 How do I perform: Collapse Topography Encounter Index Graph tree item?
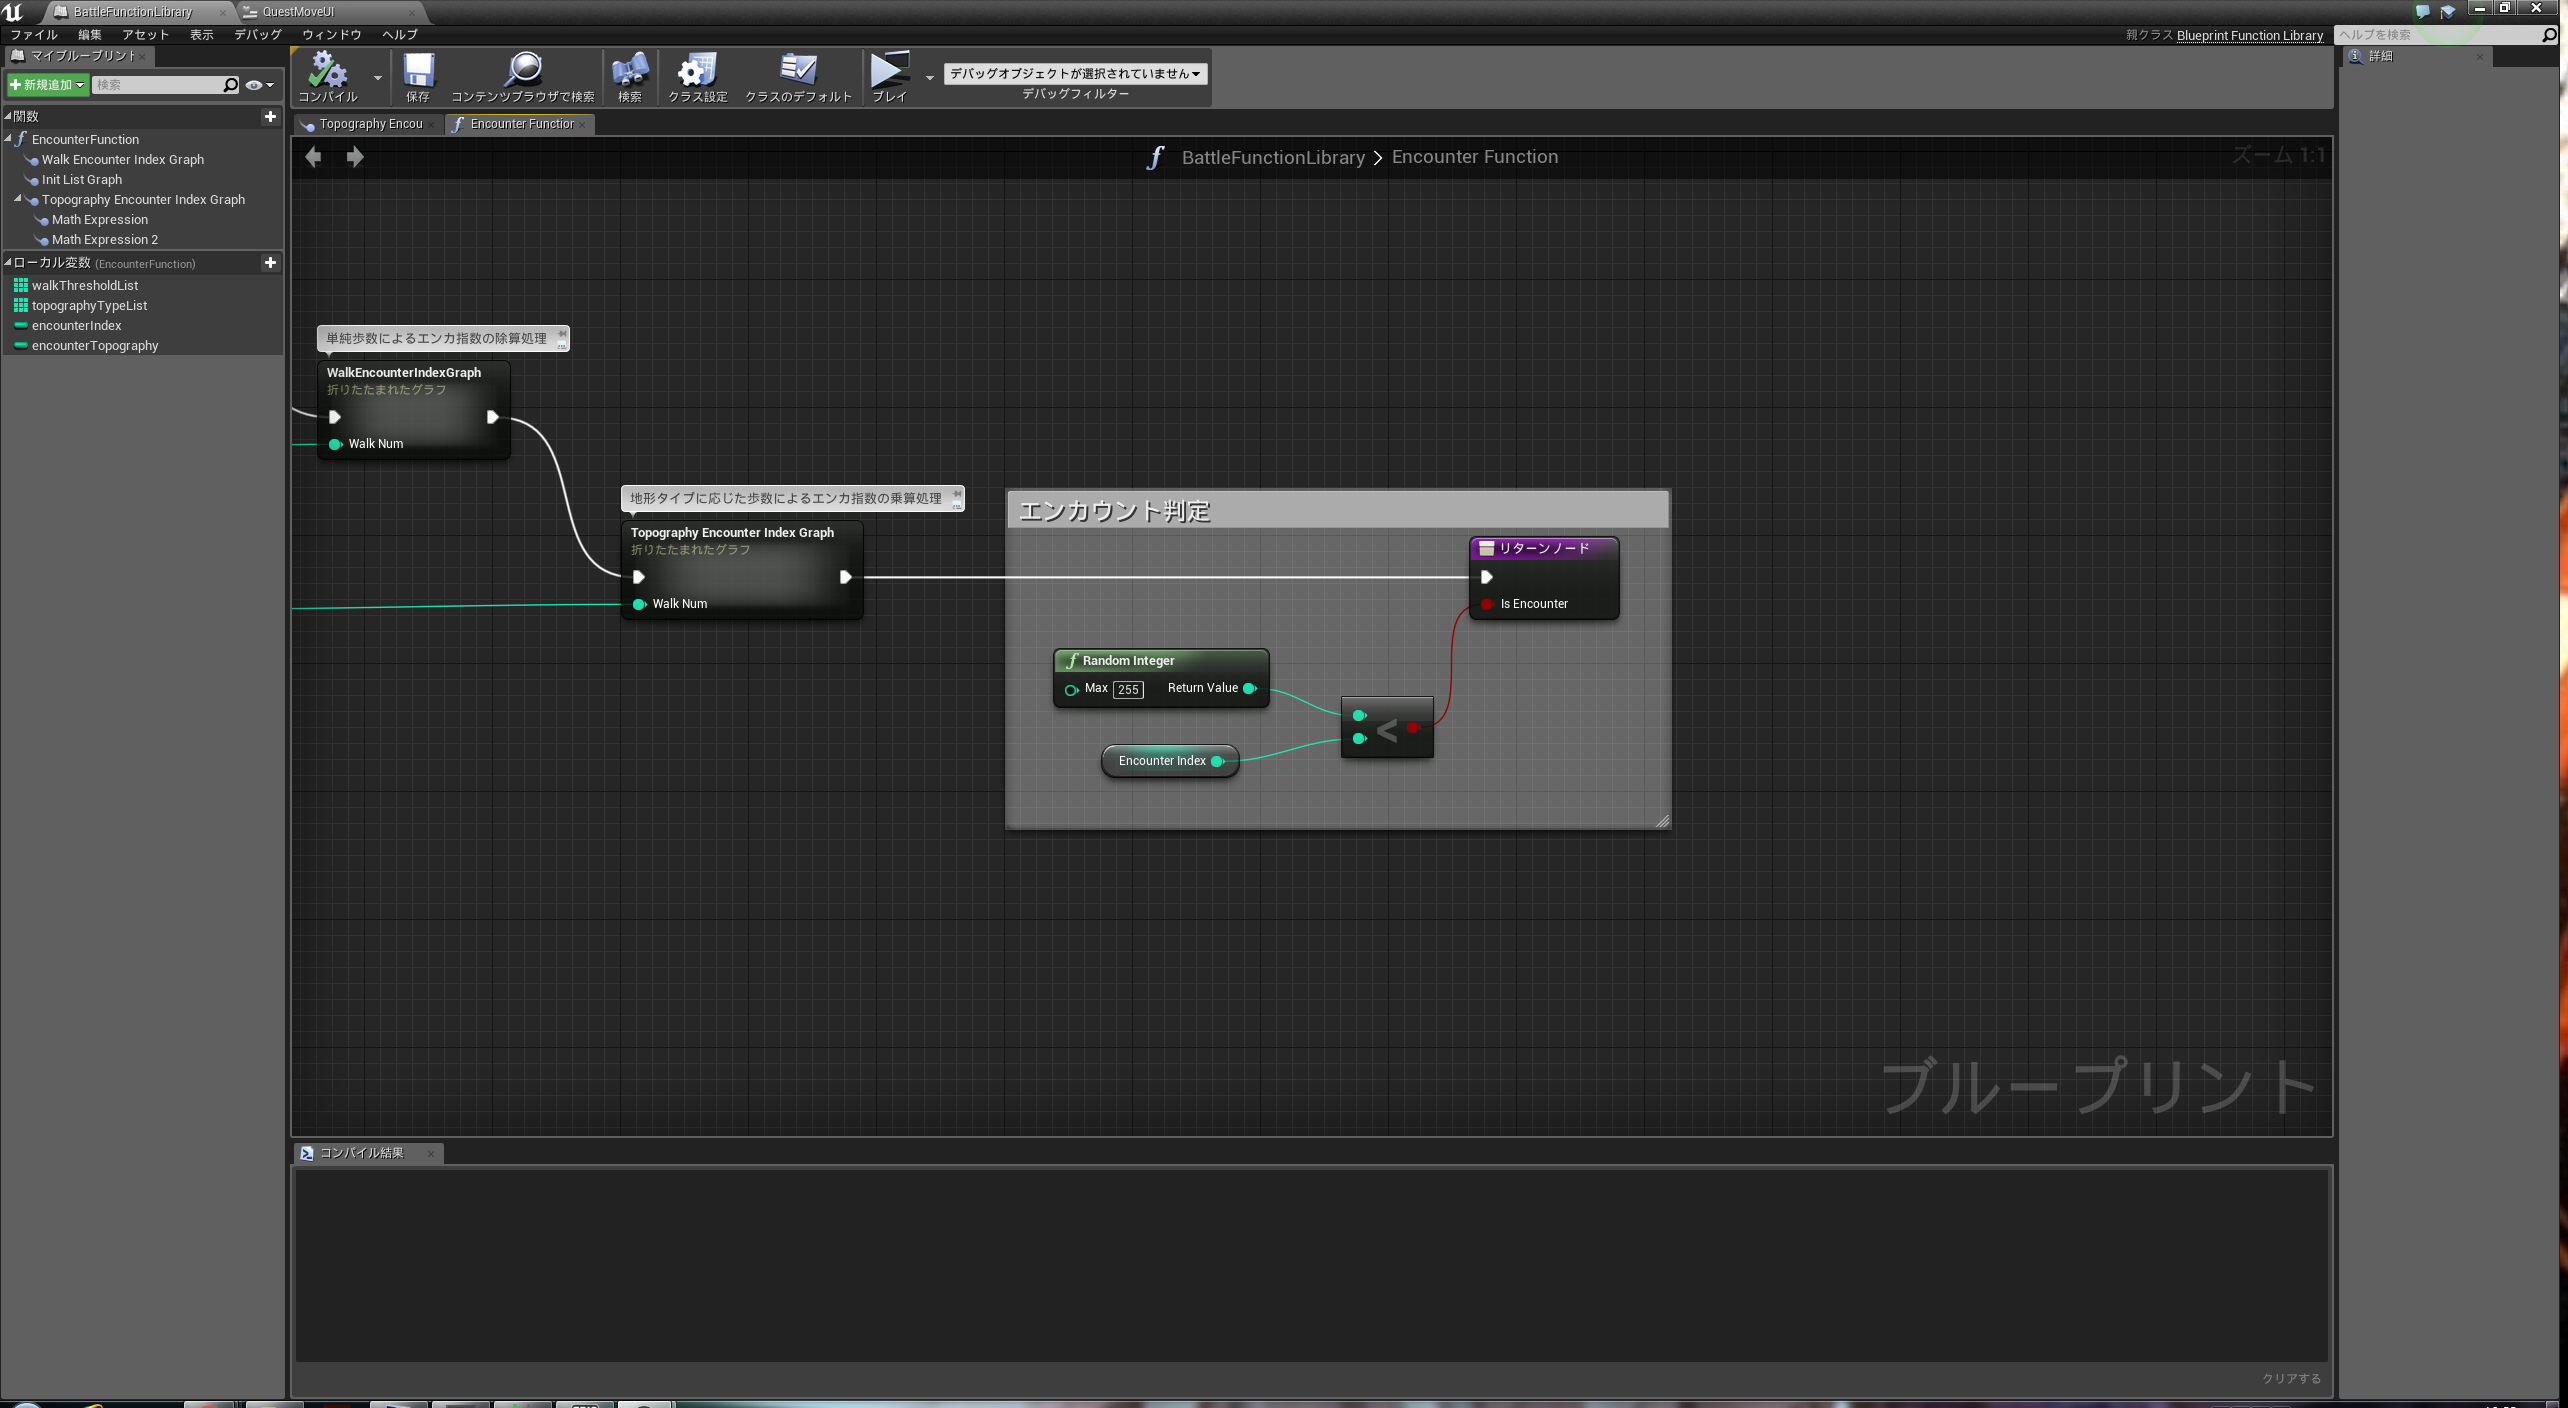pos(18,199)
